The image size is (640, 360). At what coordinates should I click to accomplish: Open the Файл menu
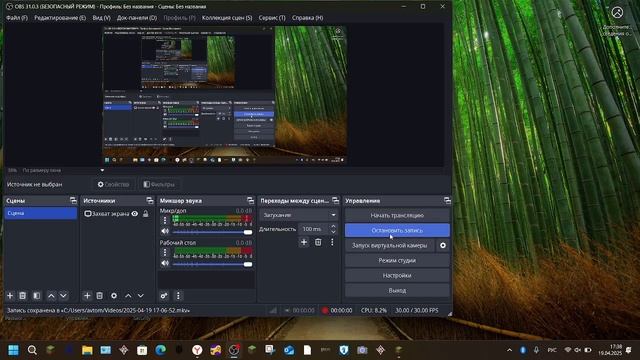pos(17,18)
